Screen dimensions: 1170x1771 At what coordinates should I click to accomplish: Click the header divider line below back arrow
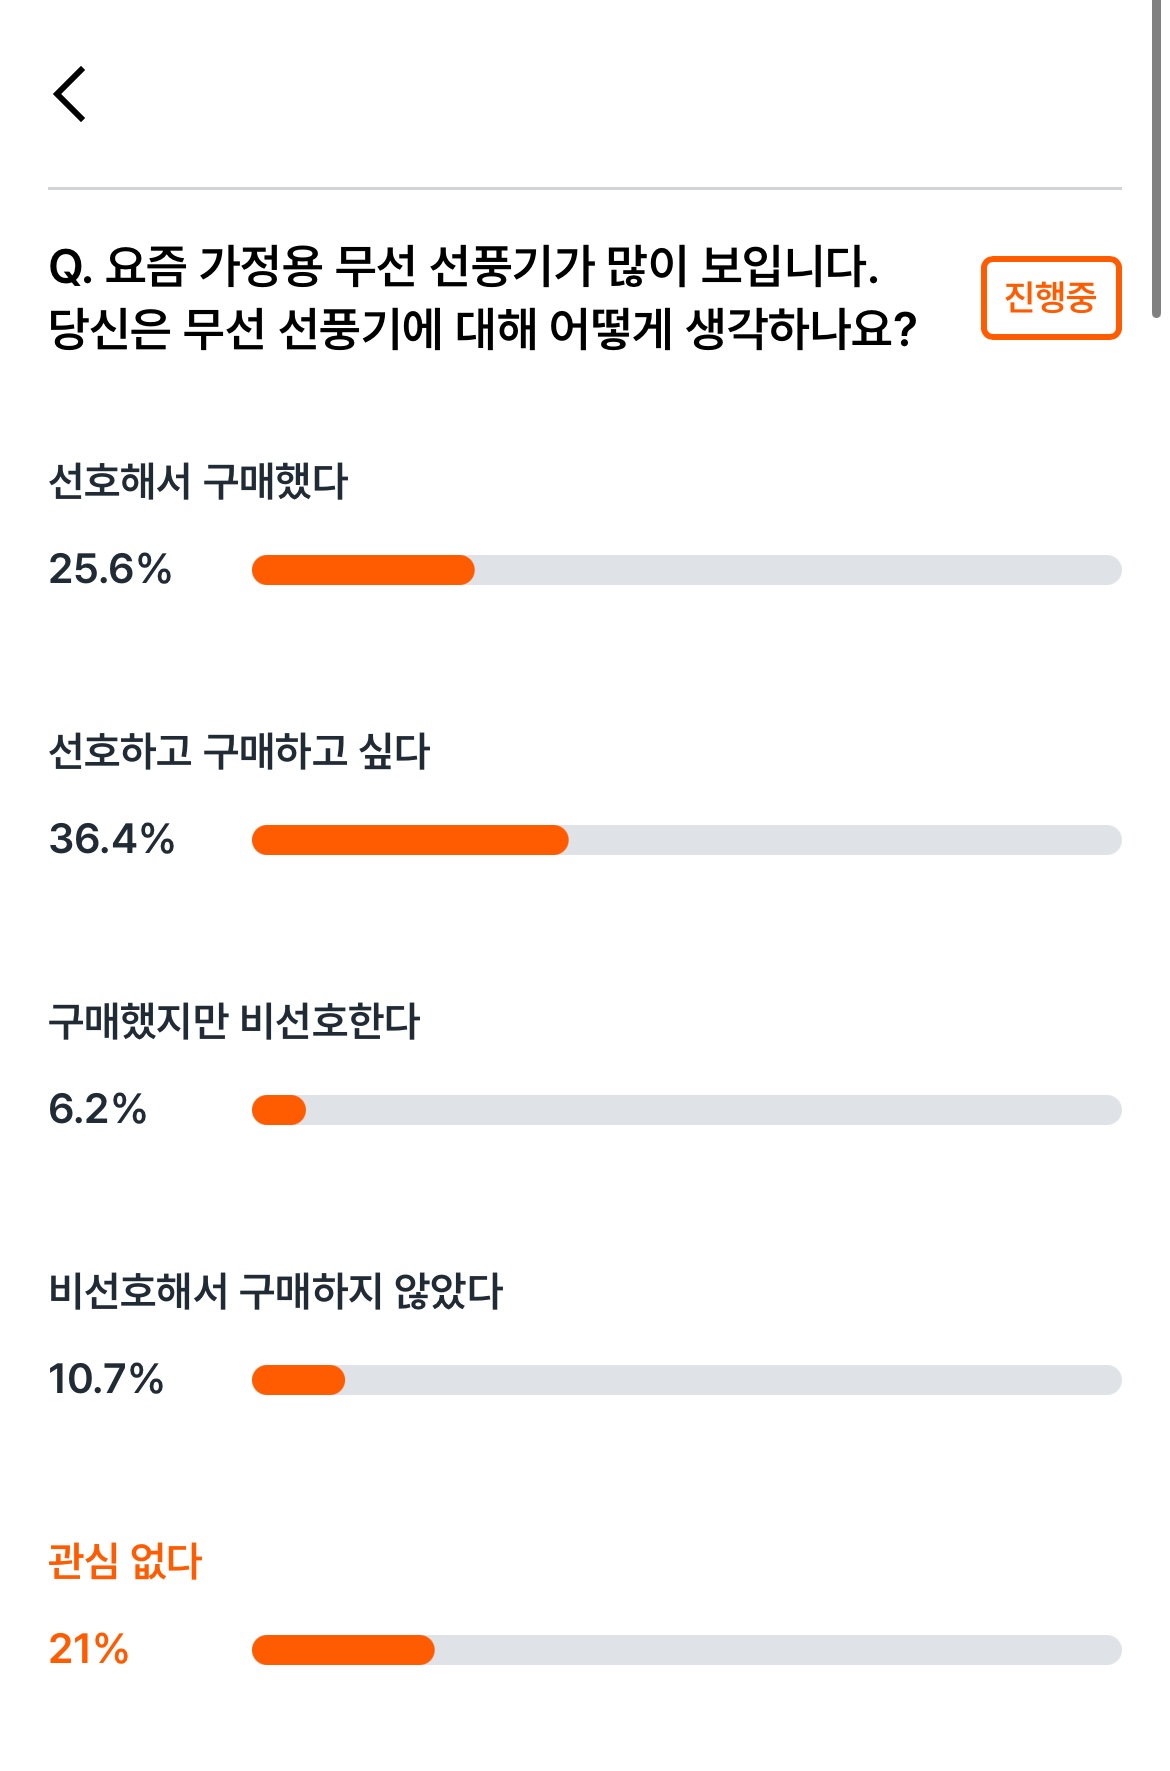click(585, 188)
